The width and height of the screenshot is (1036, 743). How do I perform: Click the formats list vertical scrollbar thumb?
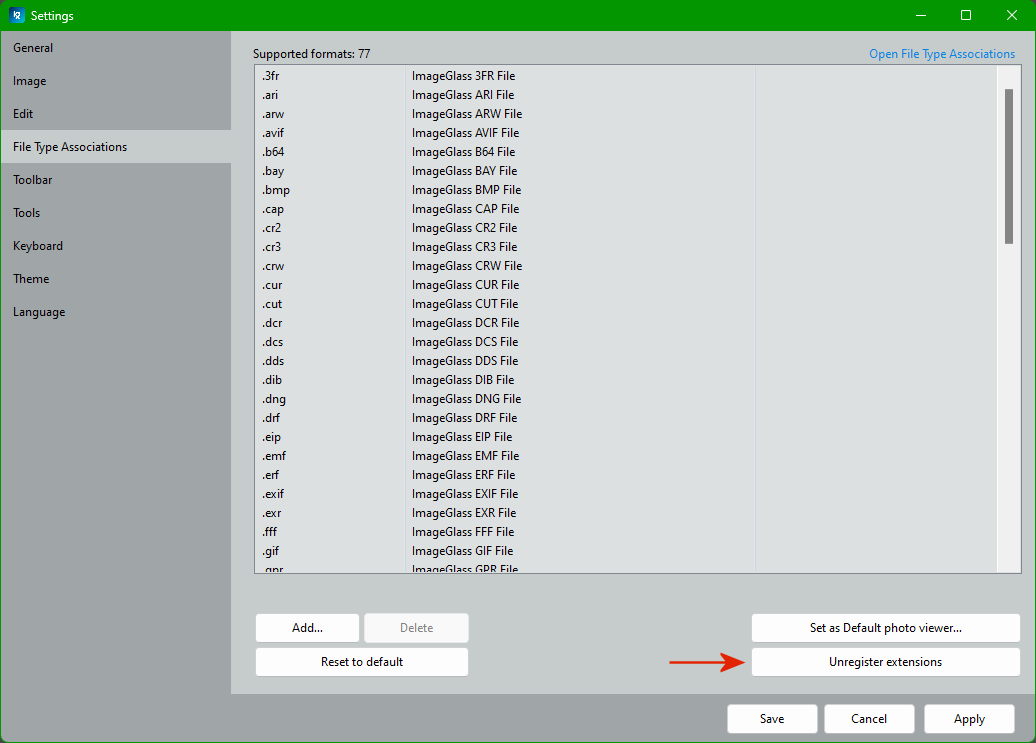coord(1008,166)
